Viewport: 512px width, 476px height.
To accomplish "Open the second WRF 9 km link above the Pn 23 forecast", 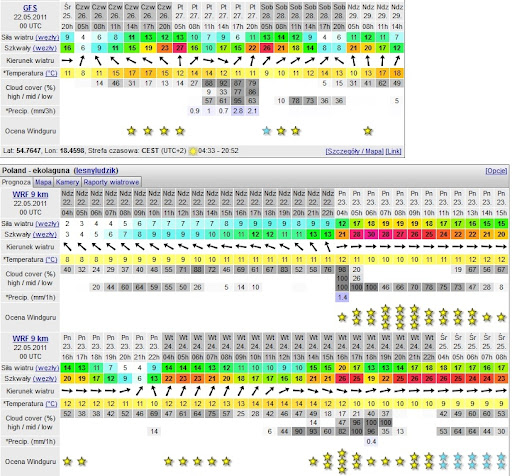I will click(x=30, y=339).
